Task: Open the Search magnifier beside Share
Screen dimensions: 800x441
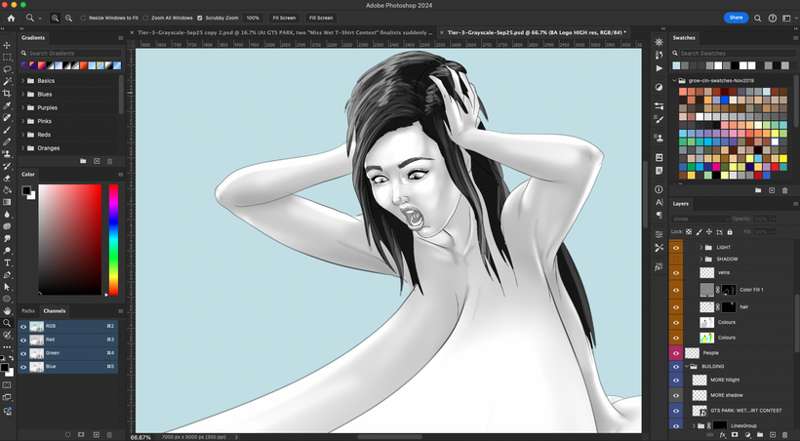Action: pos(758,18)
